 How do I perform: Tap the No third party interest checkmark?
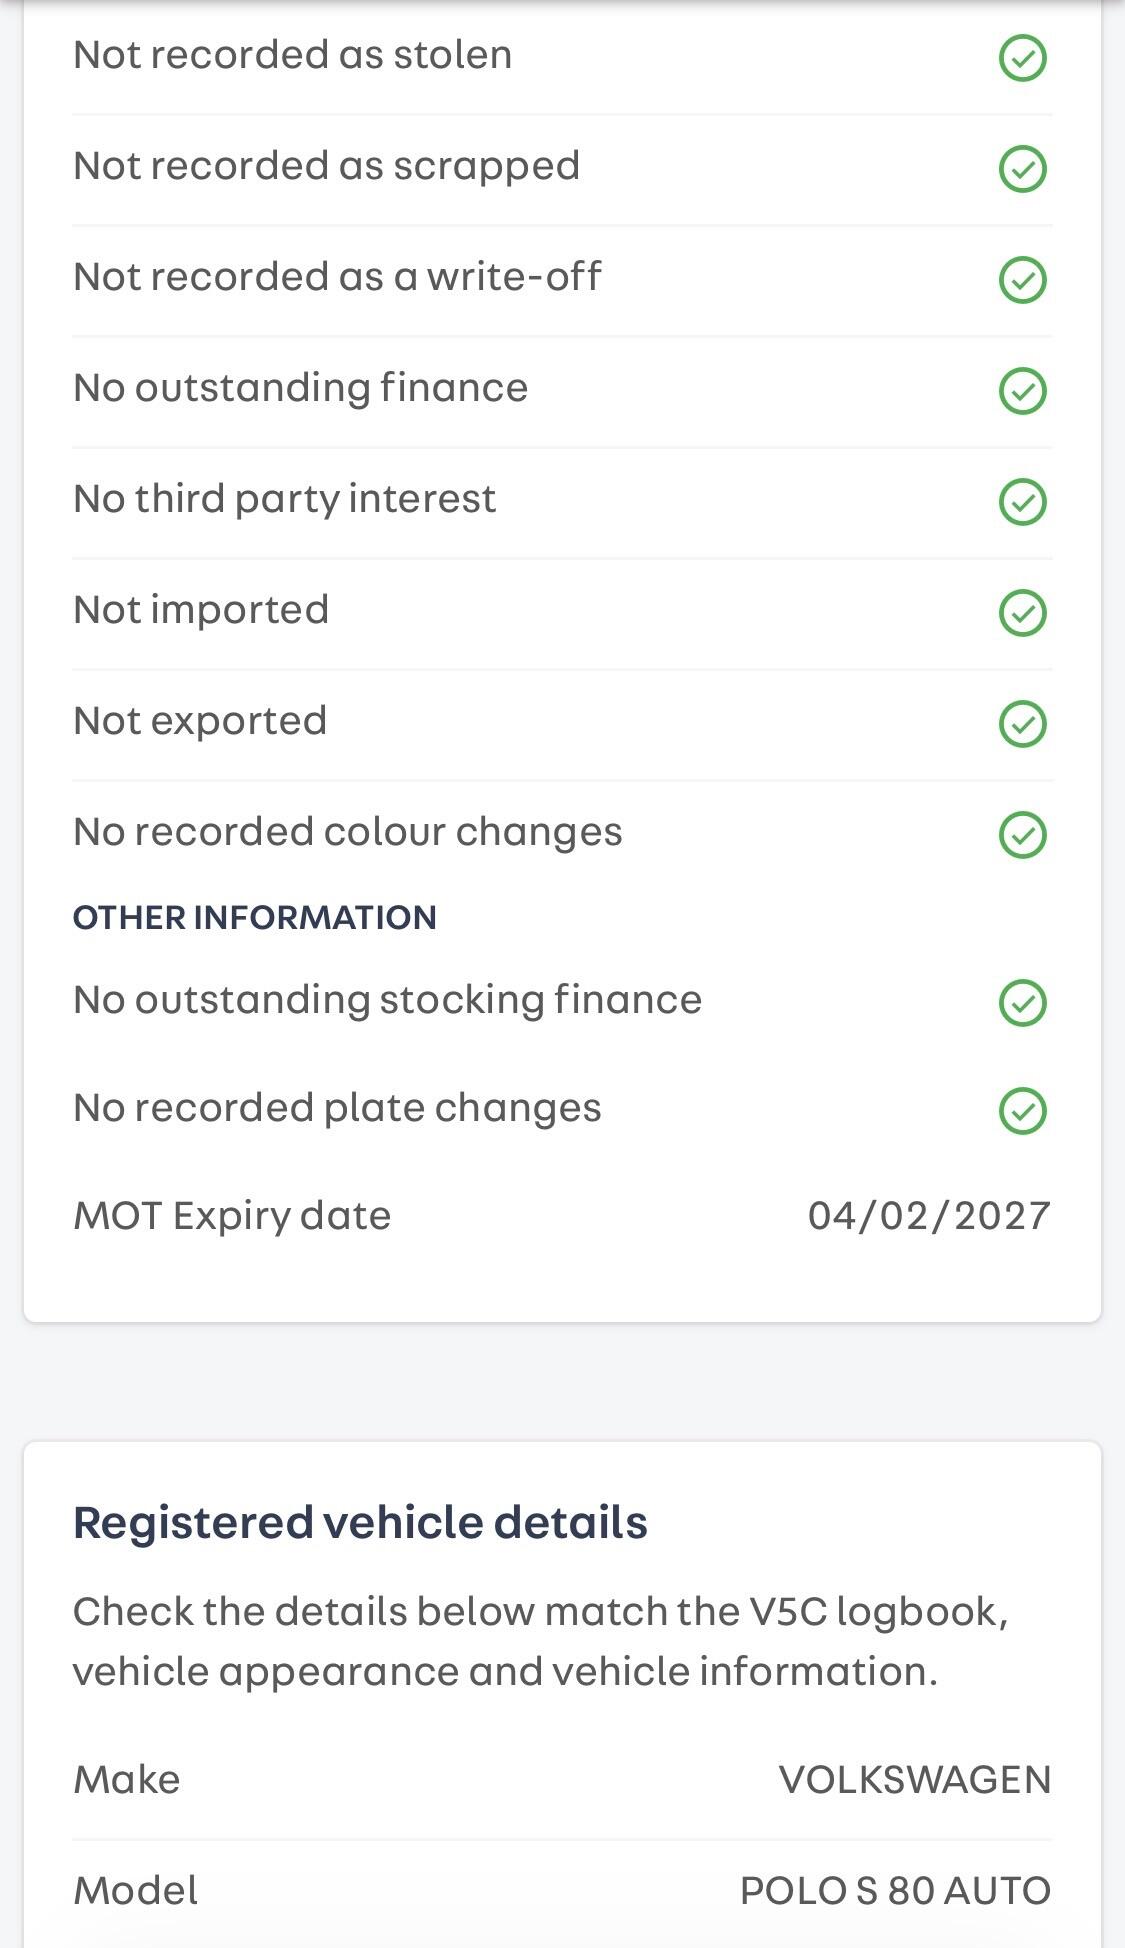point(1022,502)
